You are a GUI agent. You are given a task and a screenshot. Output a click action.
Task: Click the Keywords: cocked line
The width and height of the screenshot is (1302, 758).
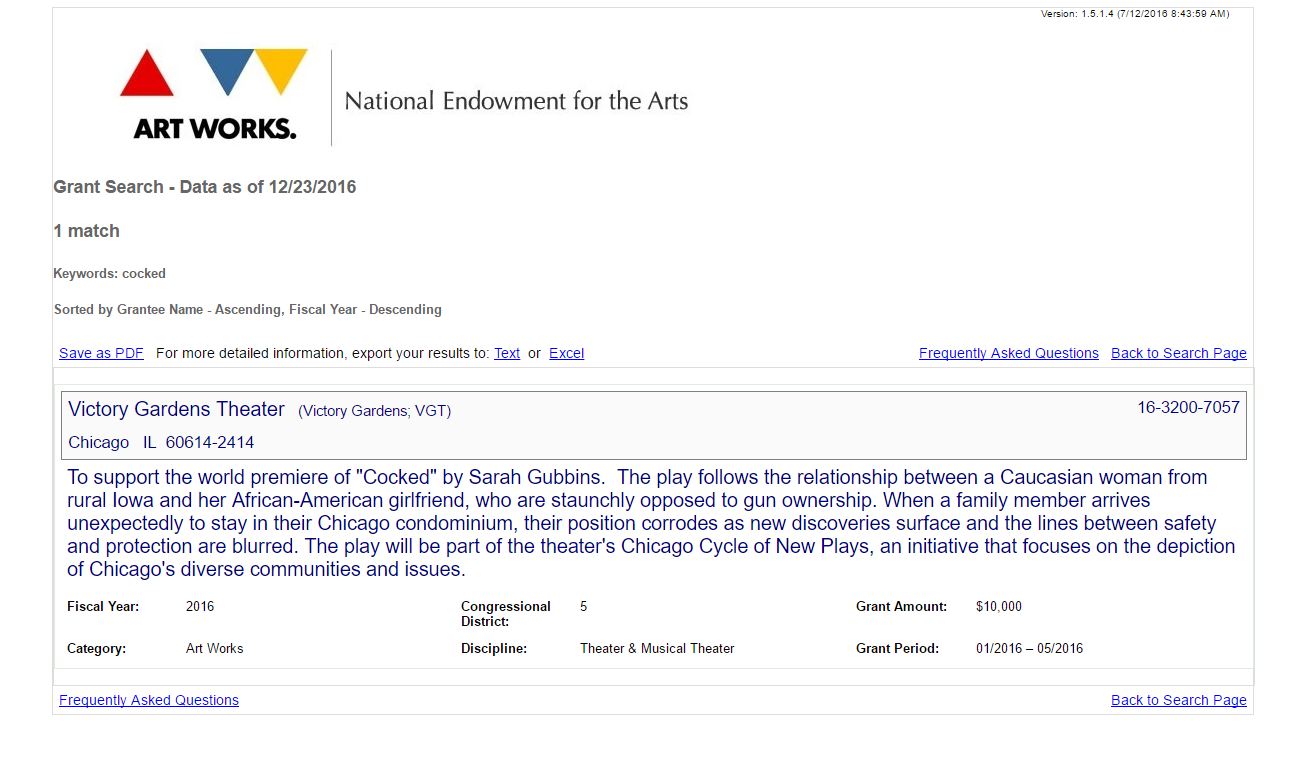point(110,273)
